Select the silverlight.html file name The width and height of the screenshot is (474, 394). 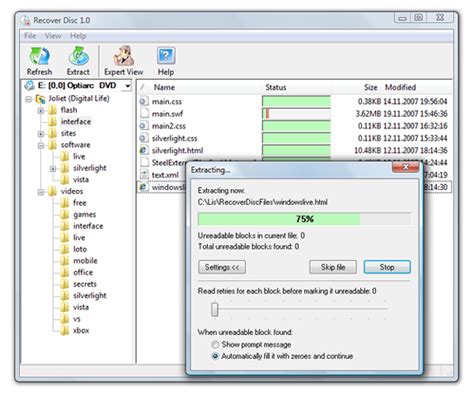[x=177, y=151]
